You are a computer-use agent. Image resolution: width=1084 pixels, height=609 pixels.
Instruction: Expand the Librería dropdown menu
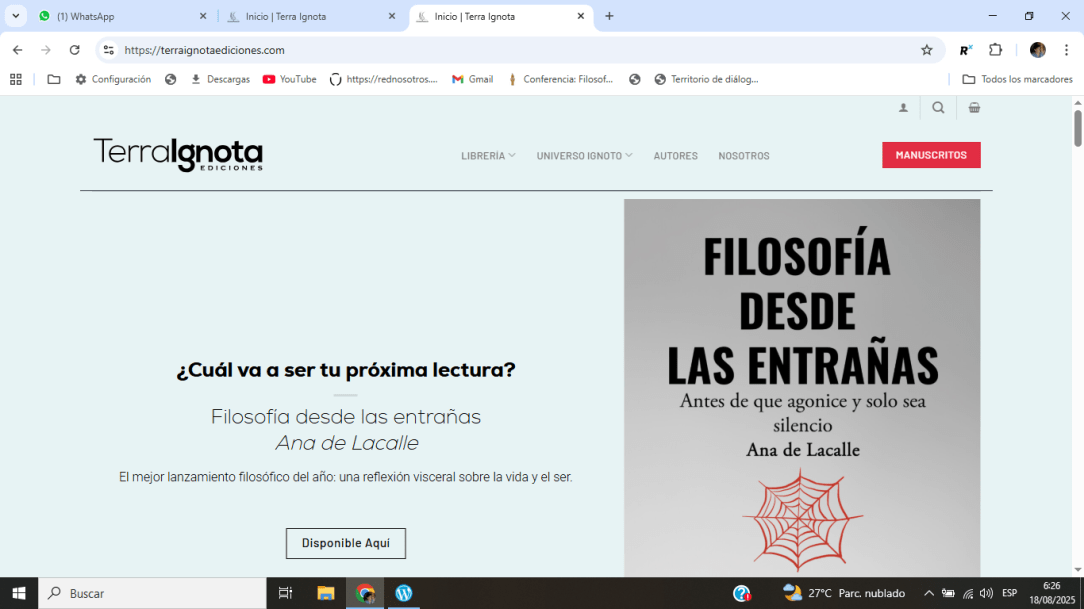[488, 156]
